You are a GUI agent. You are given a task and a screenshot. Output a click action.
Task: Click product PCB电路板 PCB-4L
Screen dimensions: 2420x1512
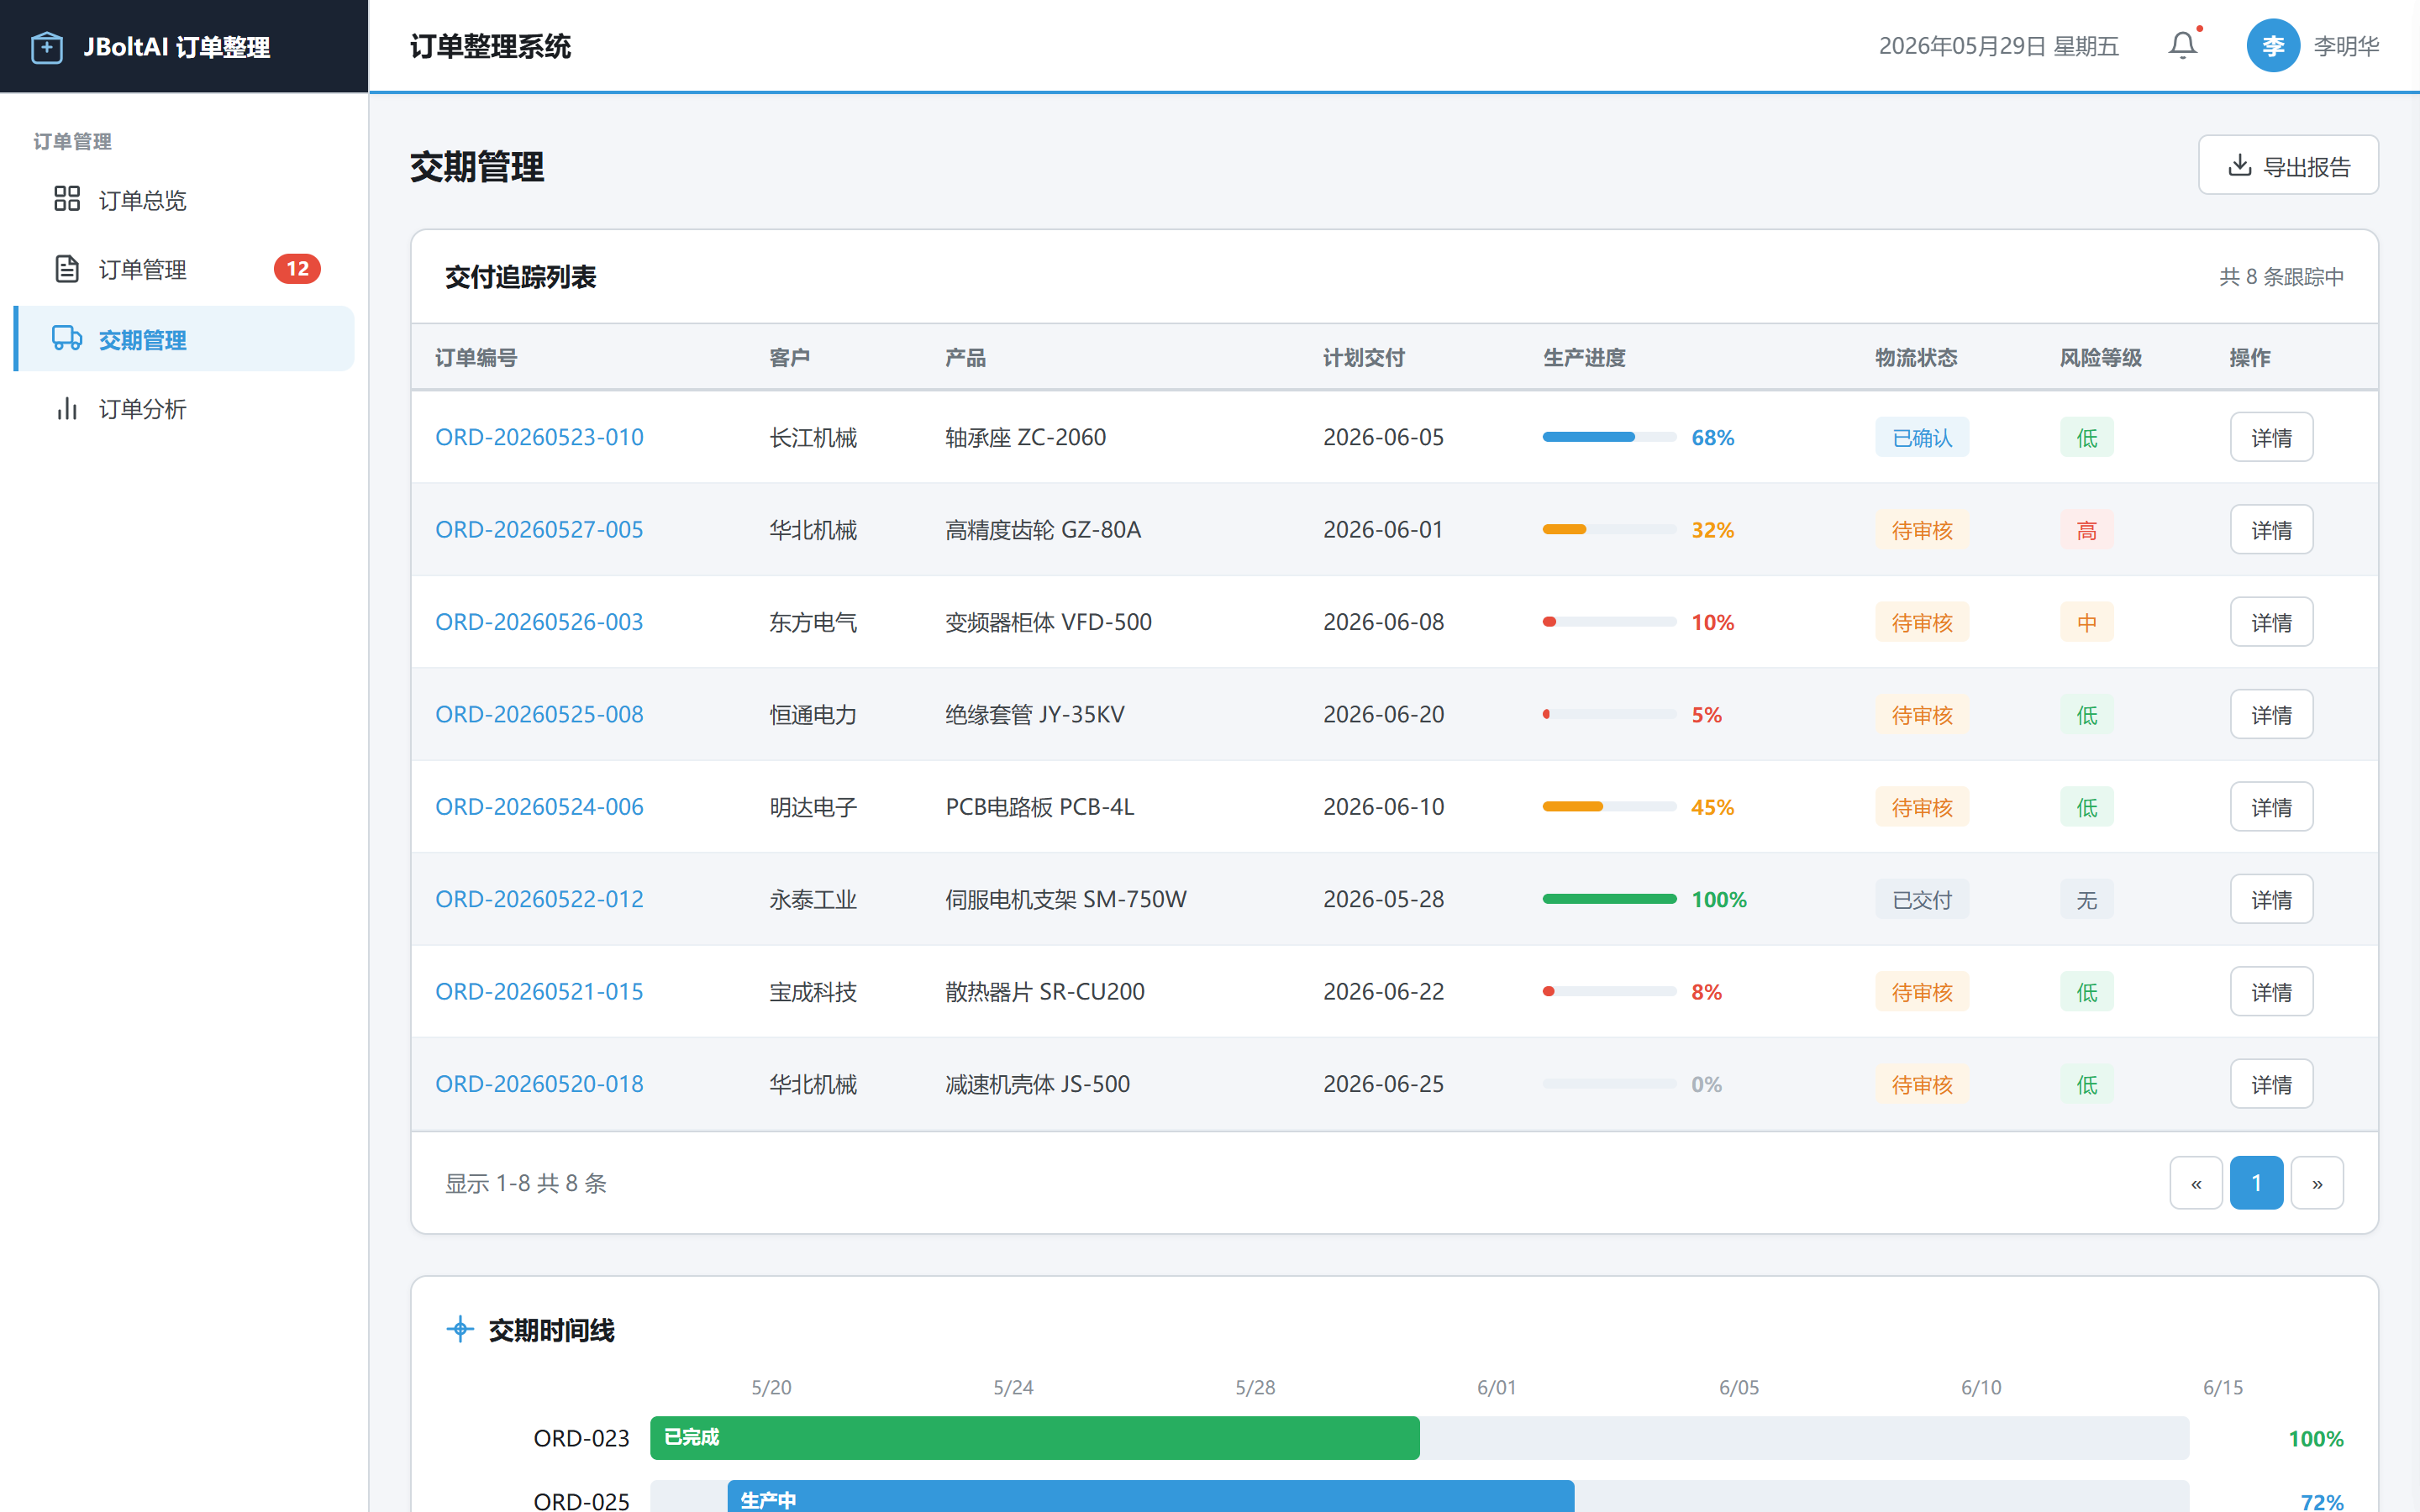tap(1040, 806)
